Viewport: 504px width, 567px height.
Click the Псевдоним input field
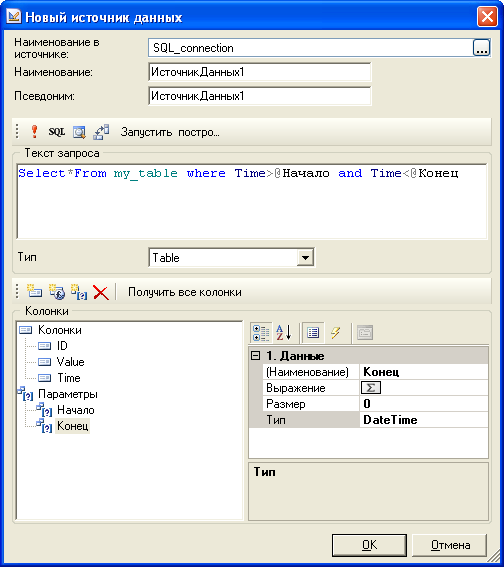pos(260,96)
